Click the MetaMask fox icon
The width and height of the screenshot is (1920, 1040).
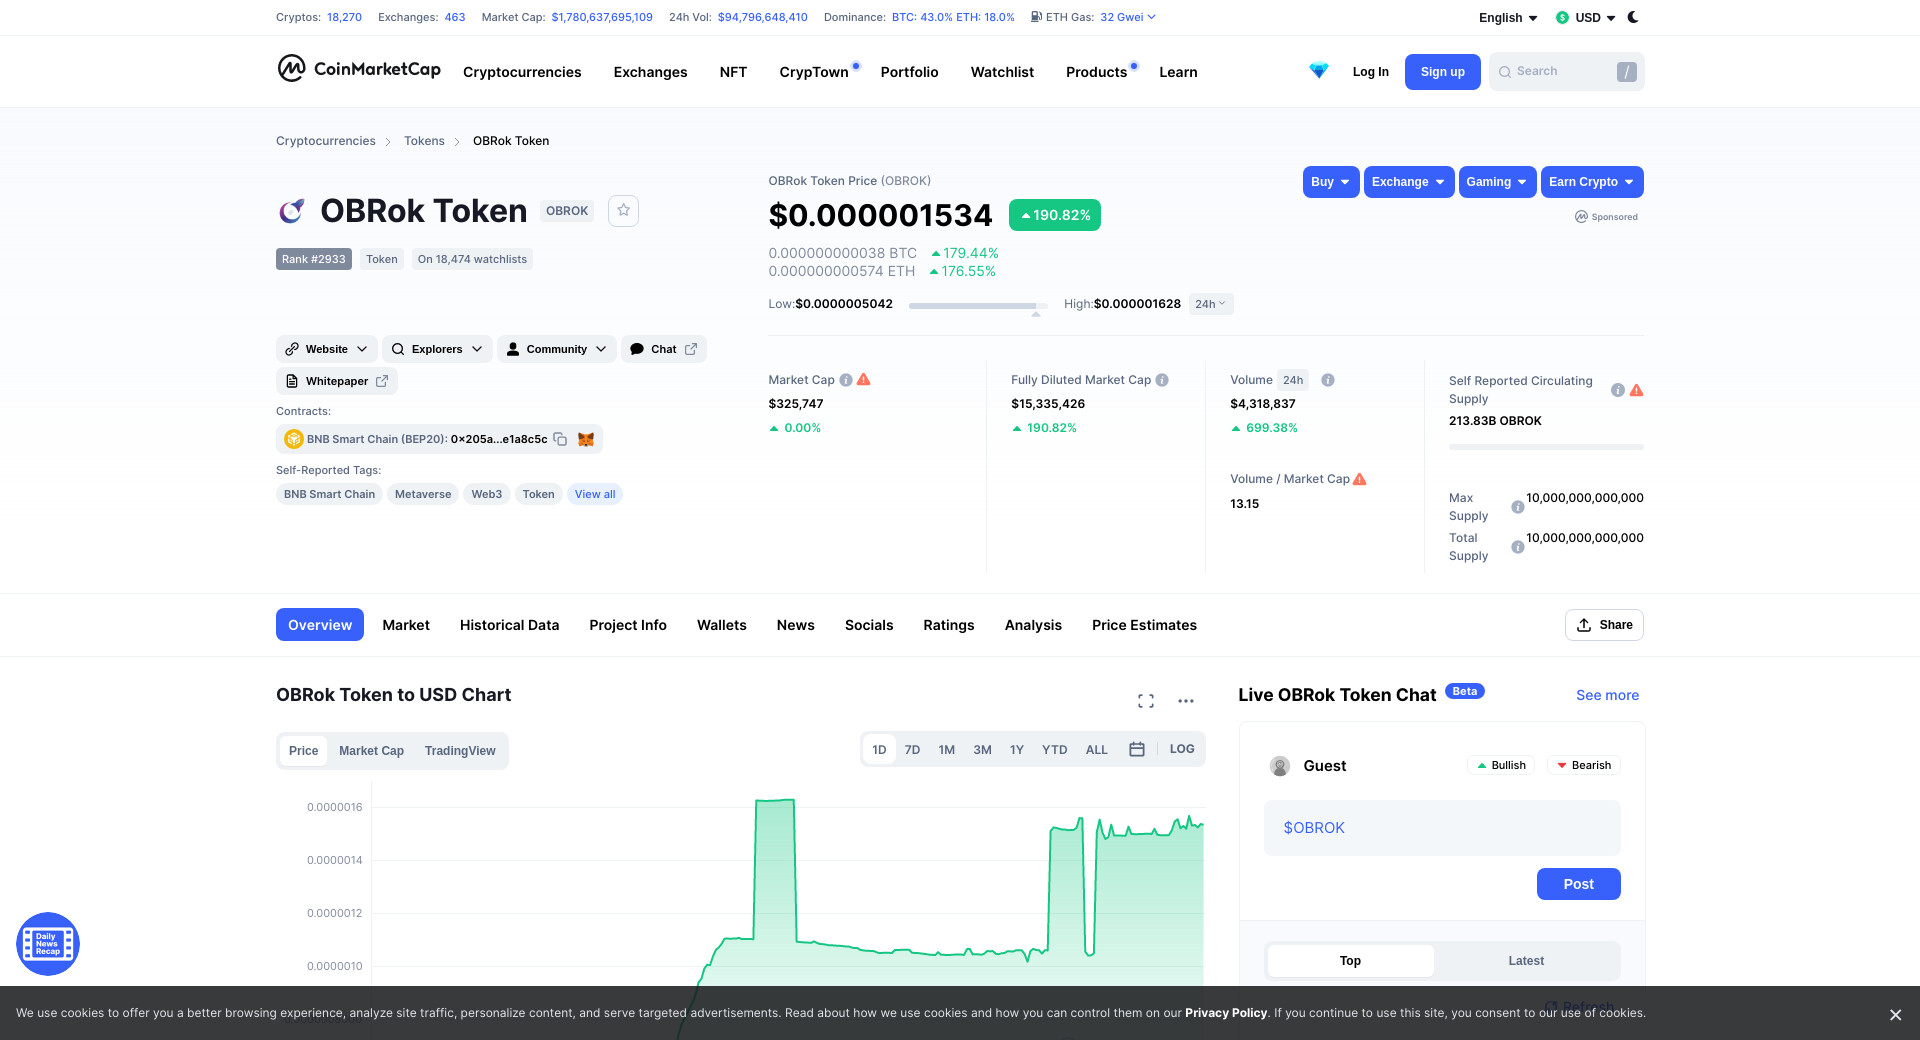(x=586, y=439)
